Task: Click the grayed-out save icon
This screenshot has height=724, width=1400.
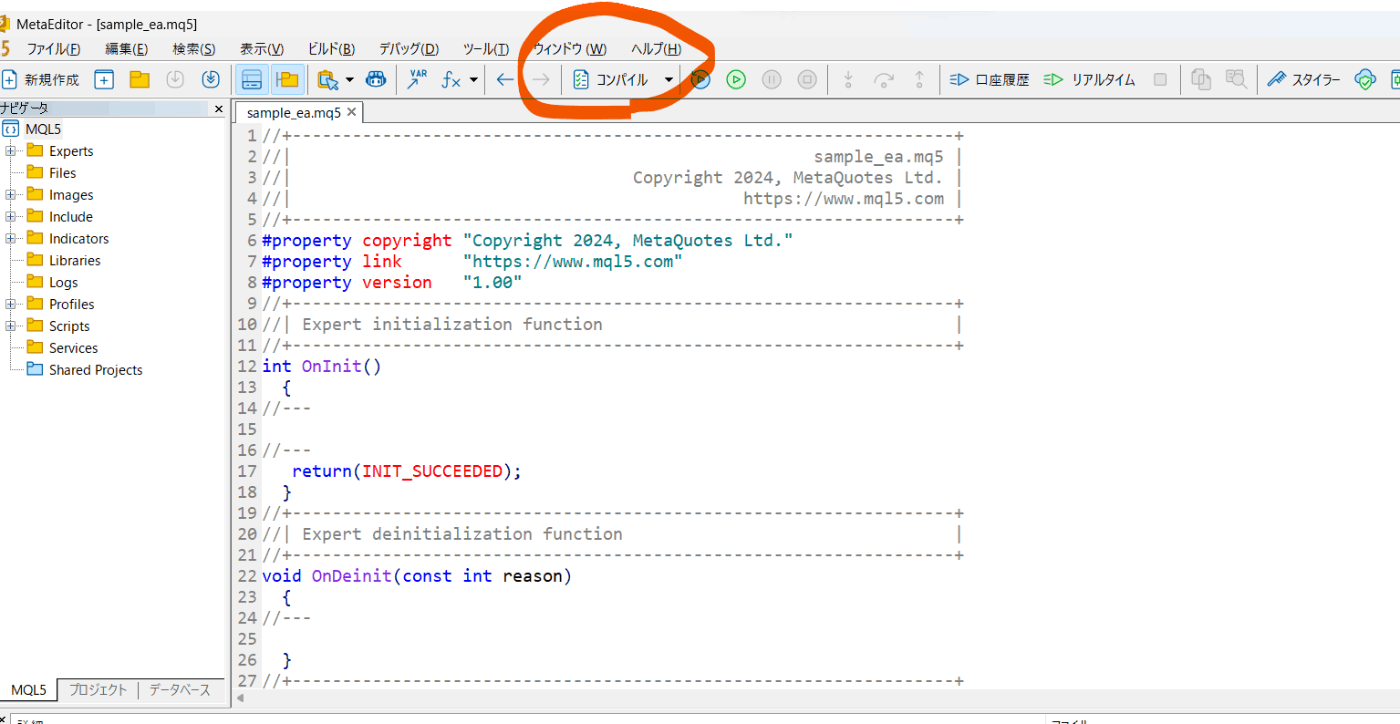Action: (x=175, y=80)
